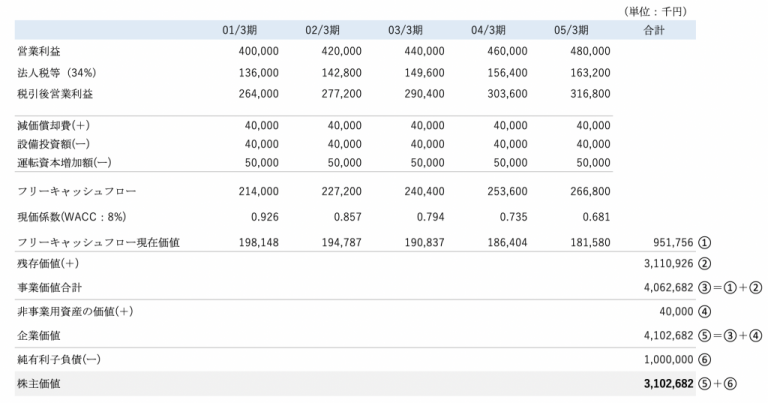Viewport: 768px width, 403px height.
Task: Click the circled ① marker
Action: point(704,242)
